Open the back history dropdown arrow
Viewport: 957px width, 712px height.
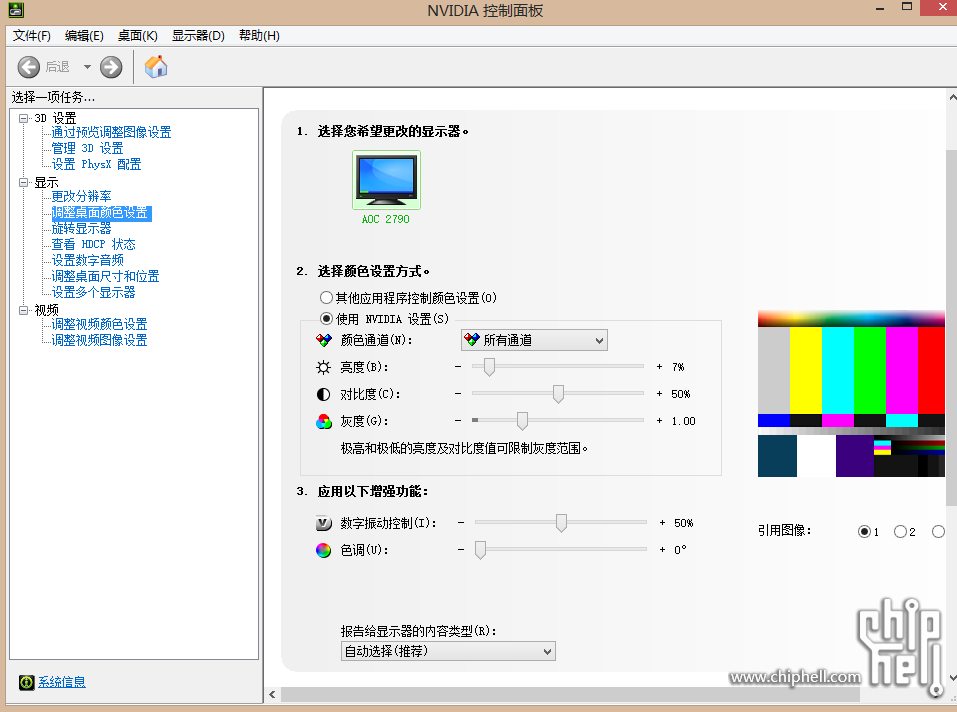tap(87, 67)
